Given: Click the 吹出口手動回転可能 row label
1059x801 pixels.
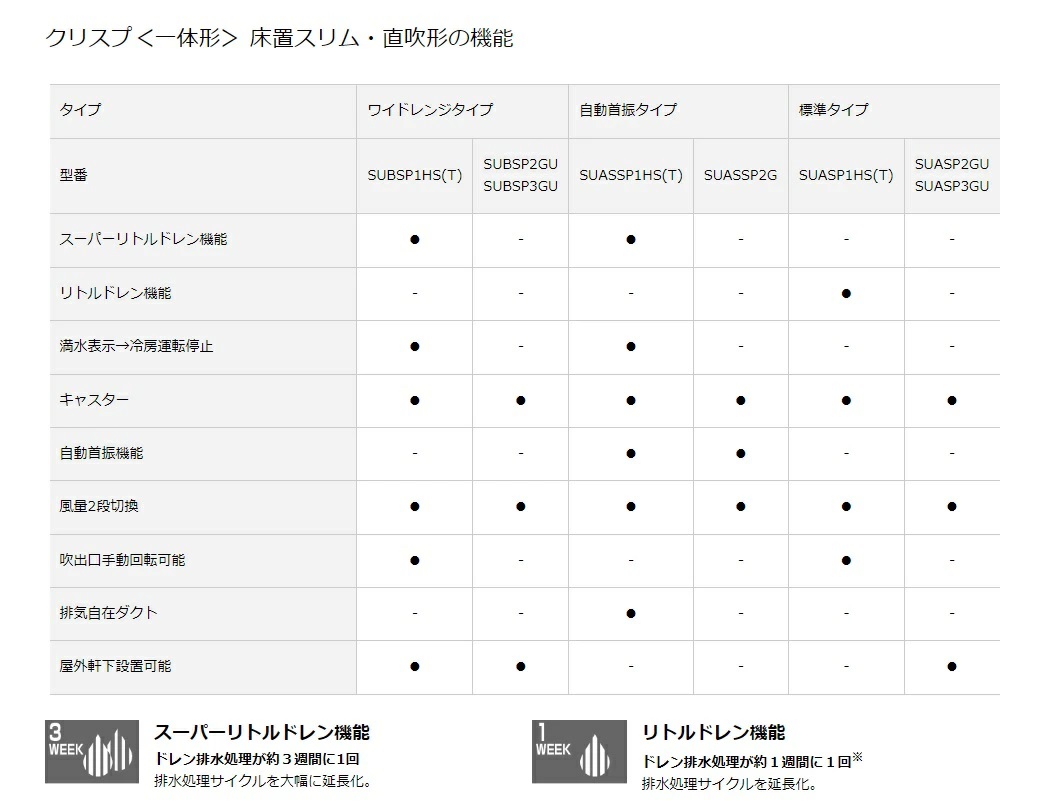Looking at the screenshot, I should [122, 560].
